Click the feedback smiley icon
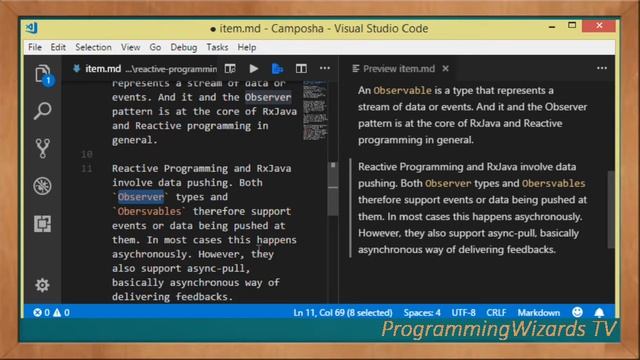Screen dimensions: 640x360 point(577,312)
